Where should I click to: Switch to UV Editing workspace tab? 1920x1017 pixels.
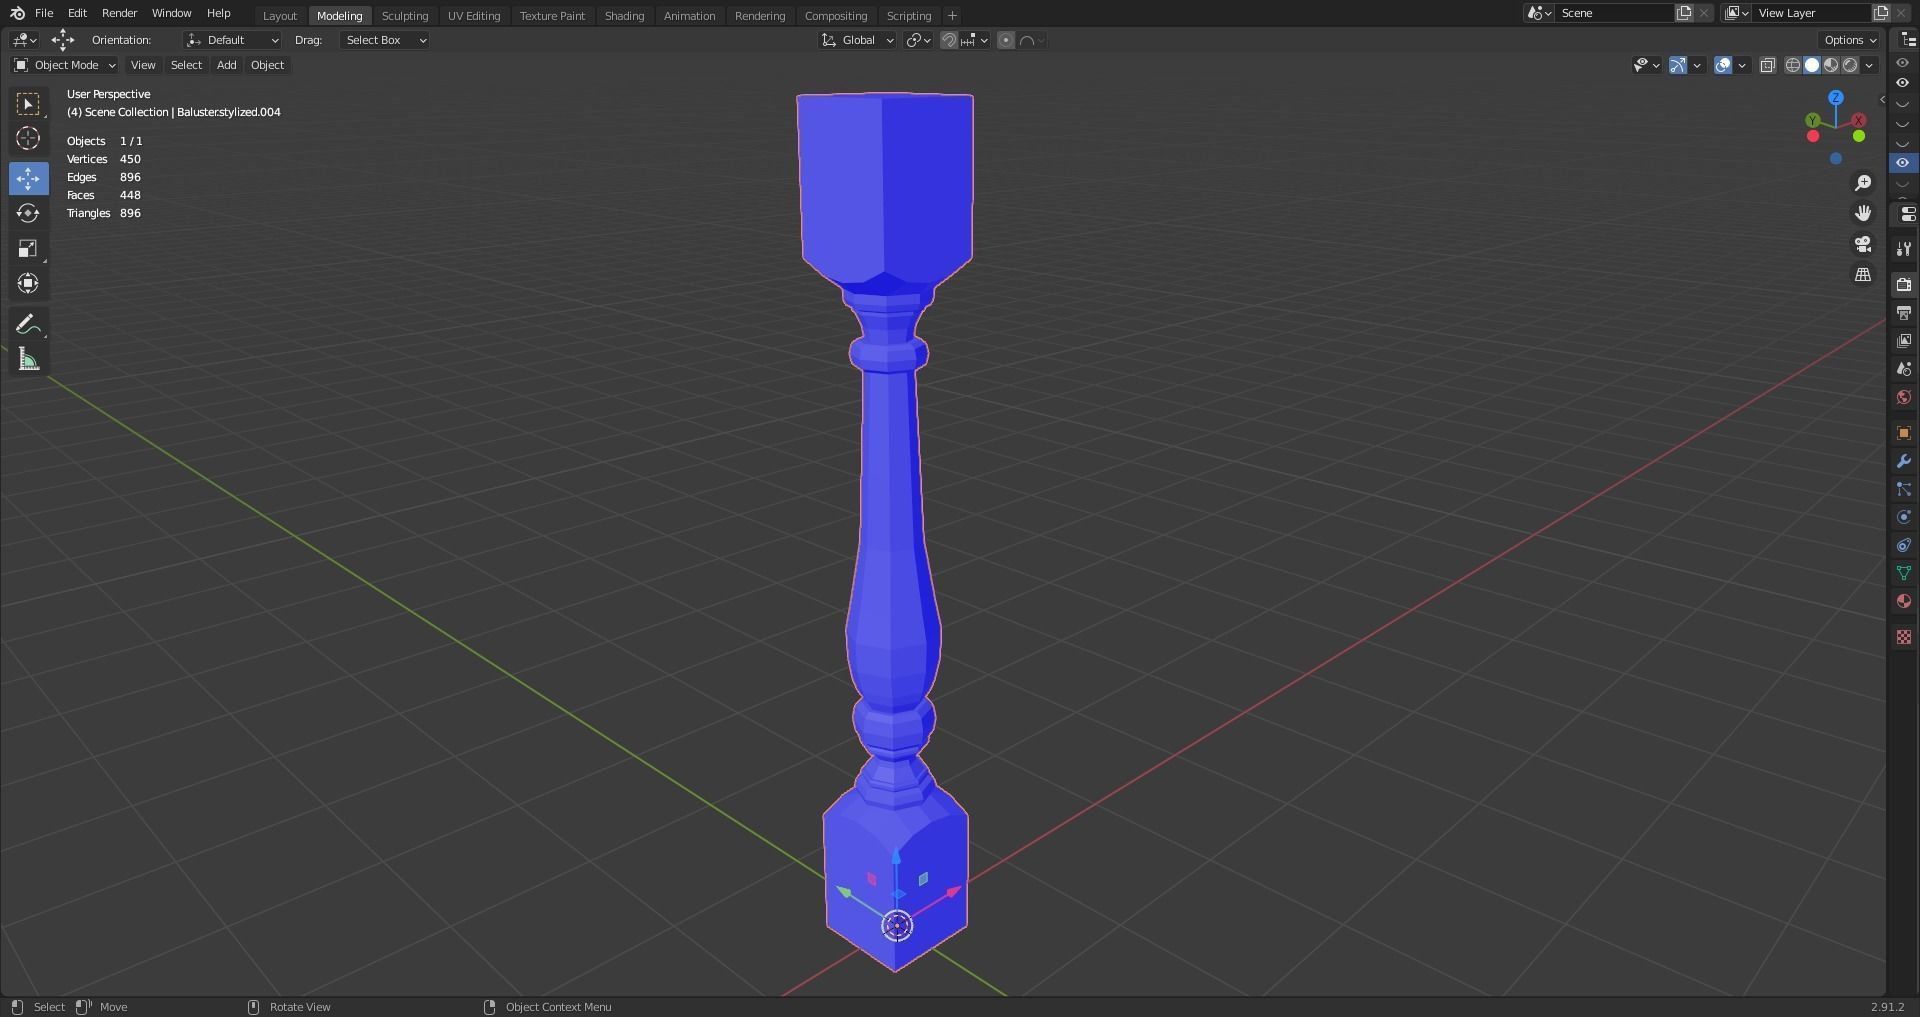pos(474,16)
